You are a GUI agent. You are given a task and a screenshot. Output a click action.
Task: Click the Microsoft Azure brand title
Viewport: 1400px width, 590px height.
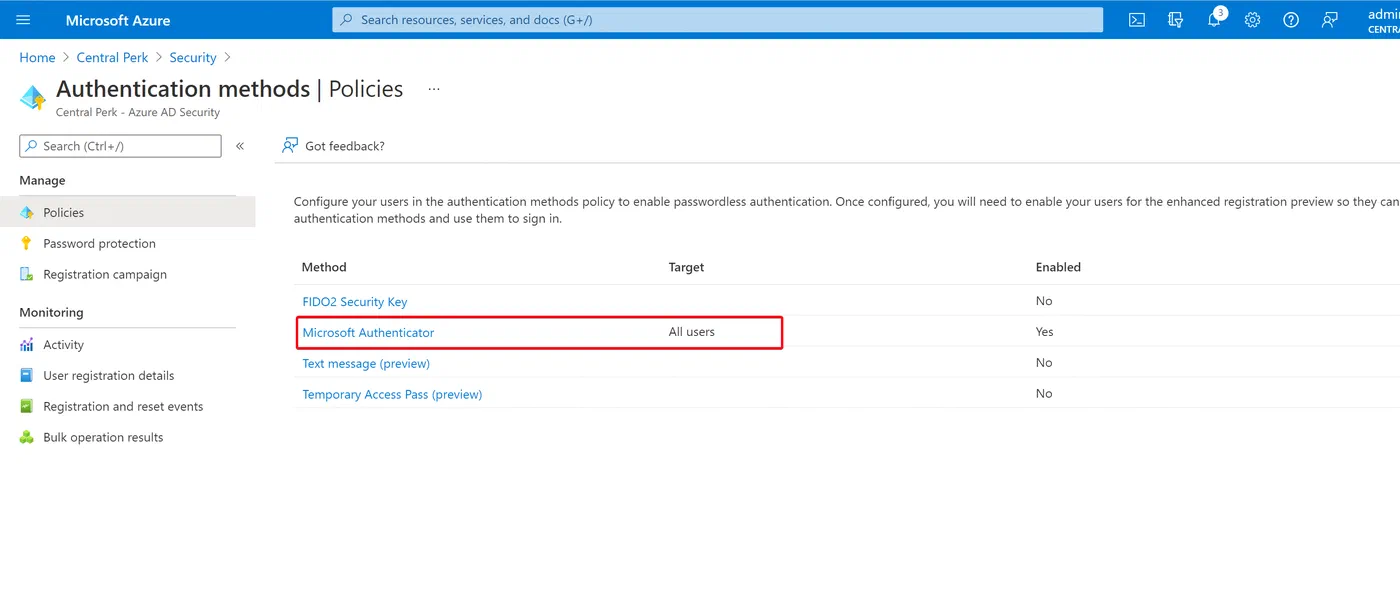click(x=118, y=20)
